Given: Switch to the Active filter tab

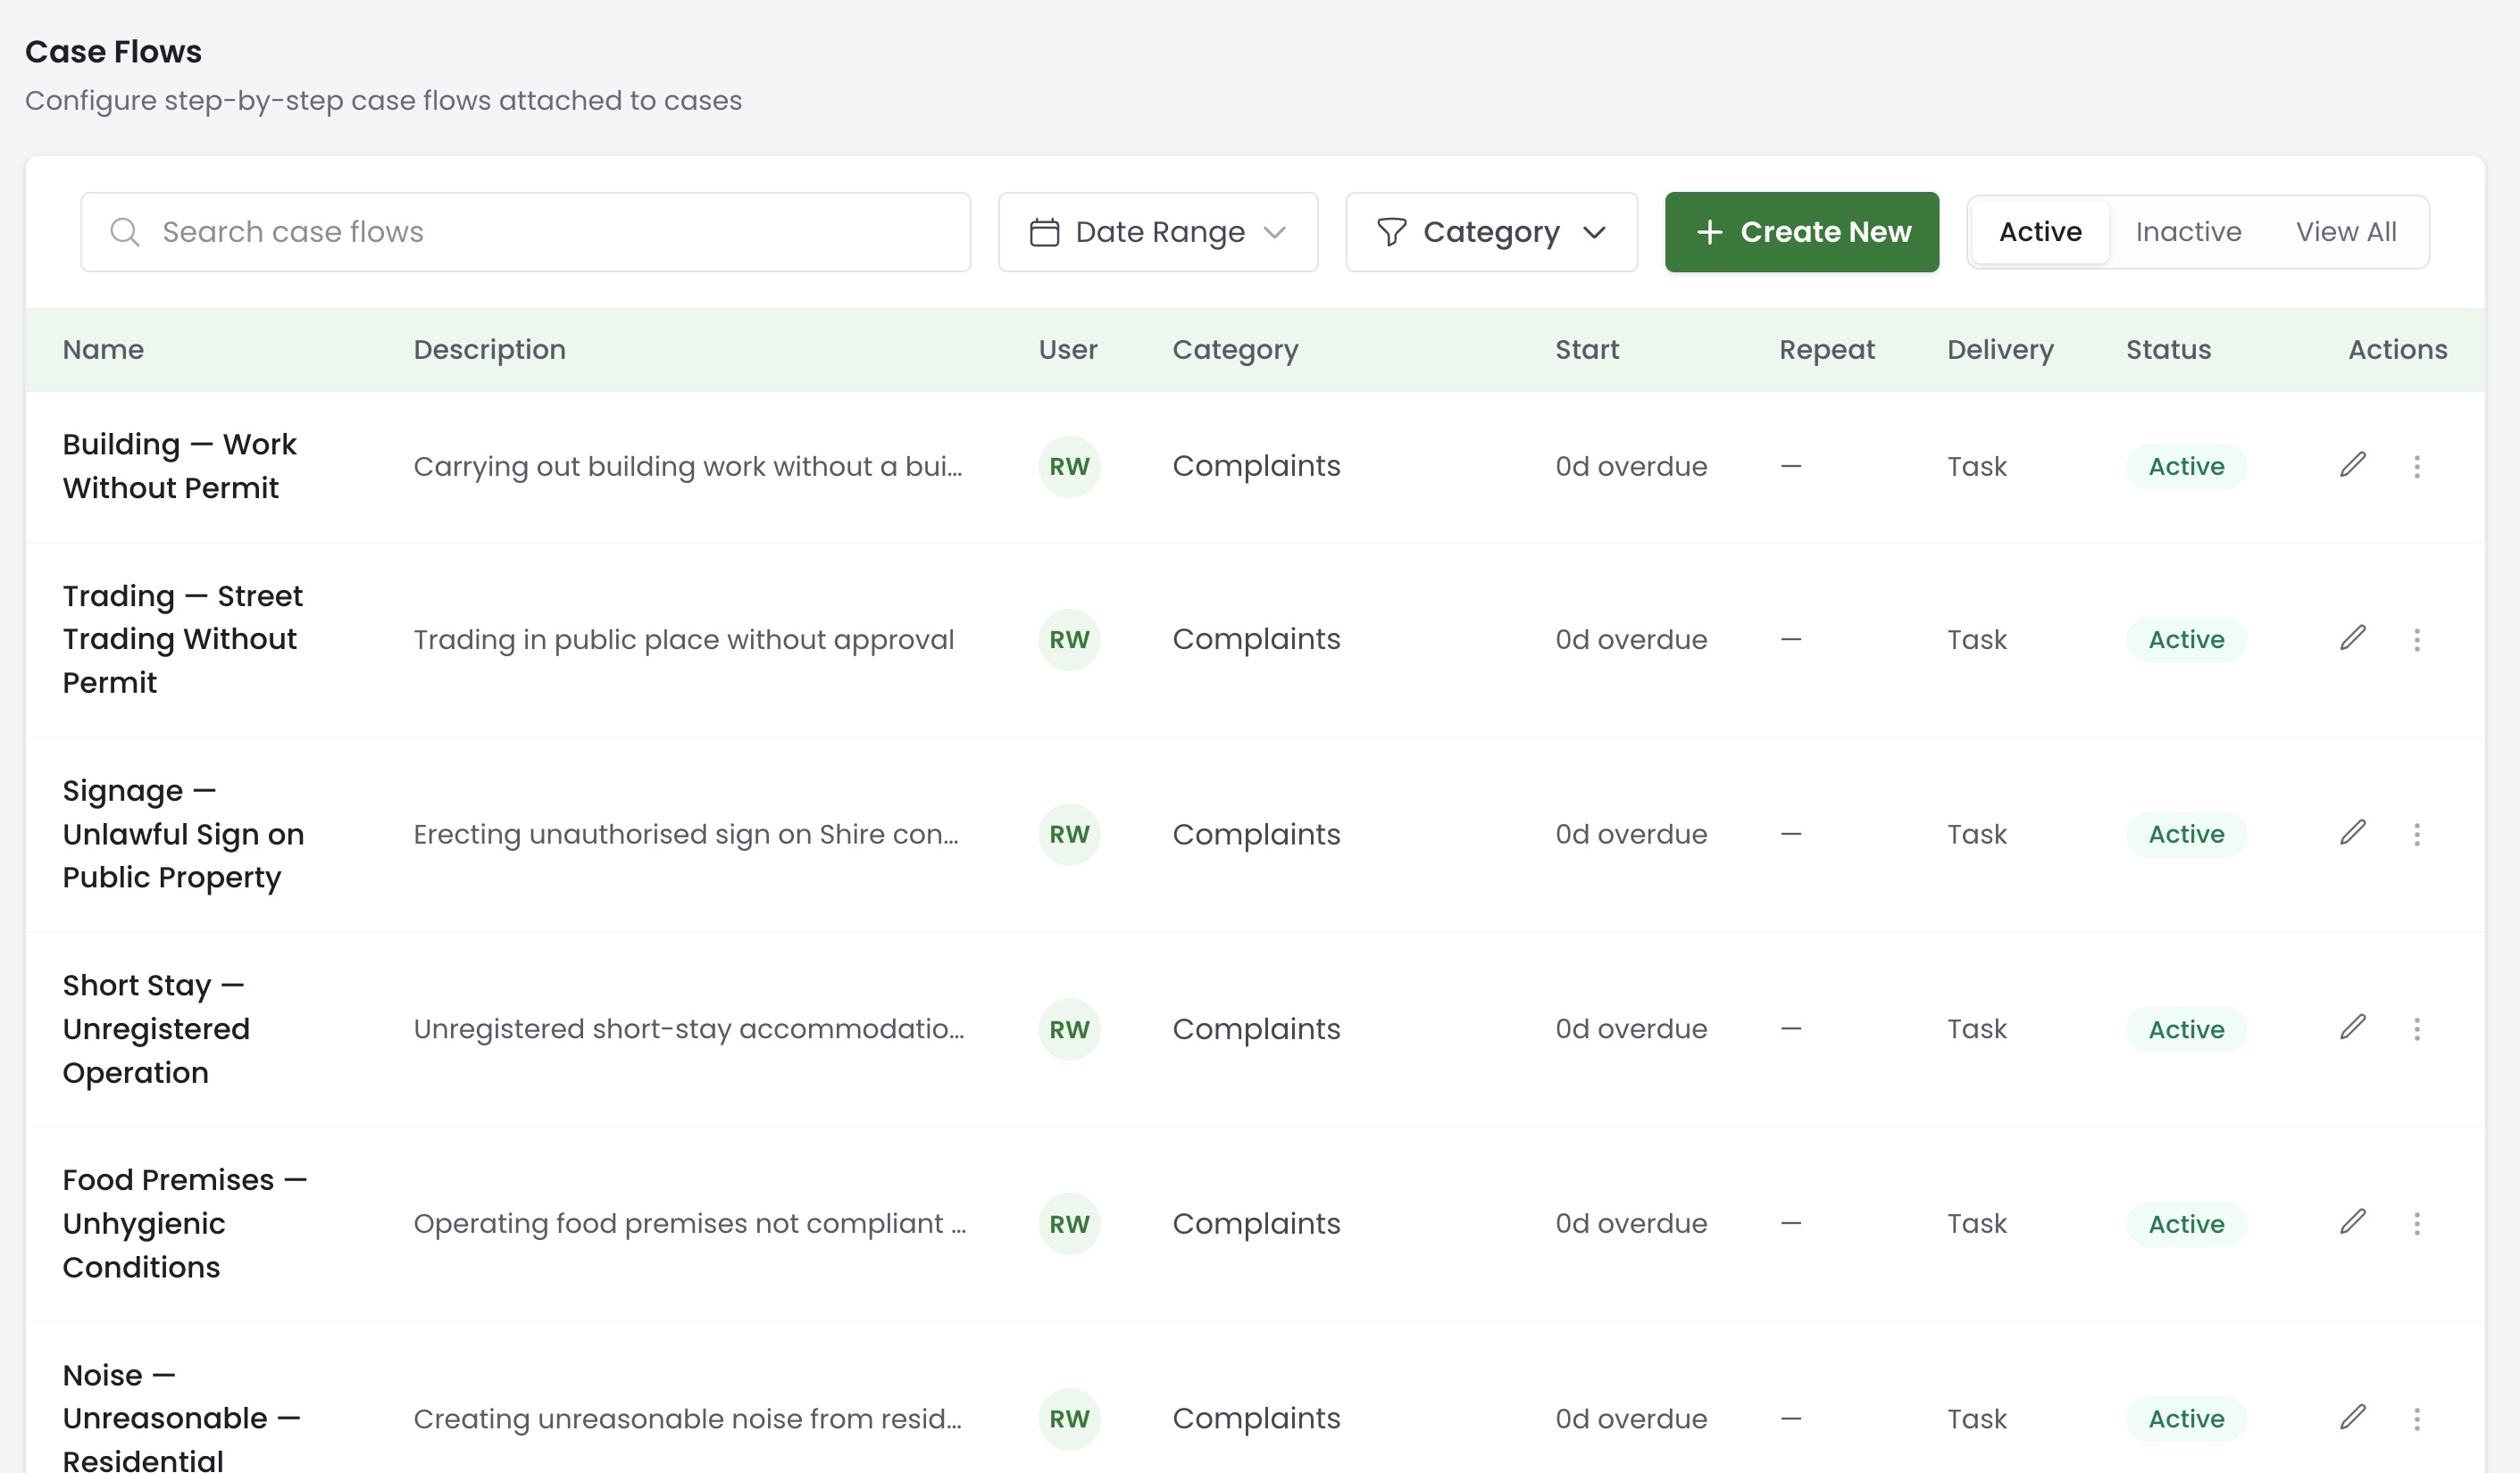Looking at the screenshot, I should [x=2040, y=232].
